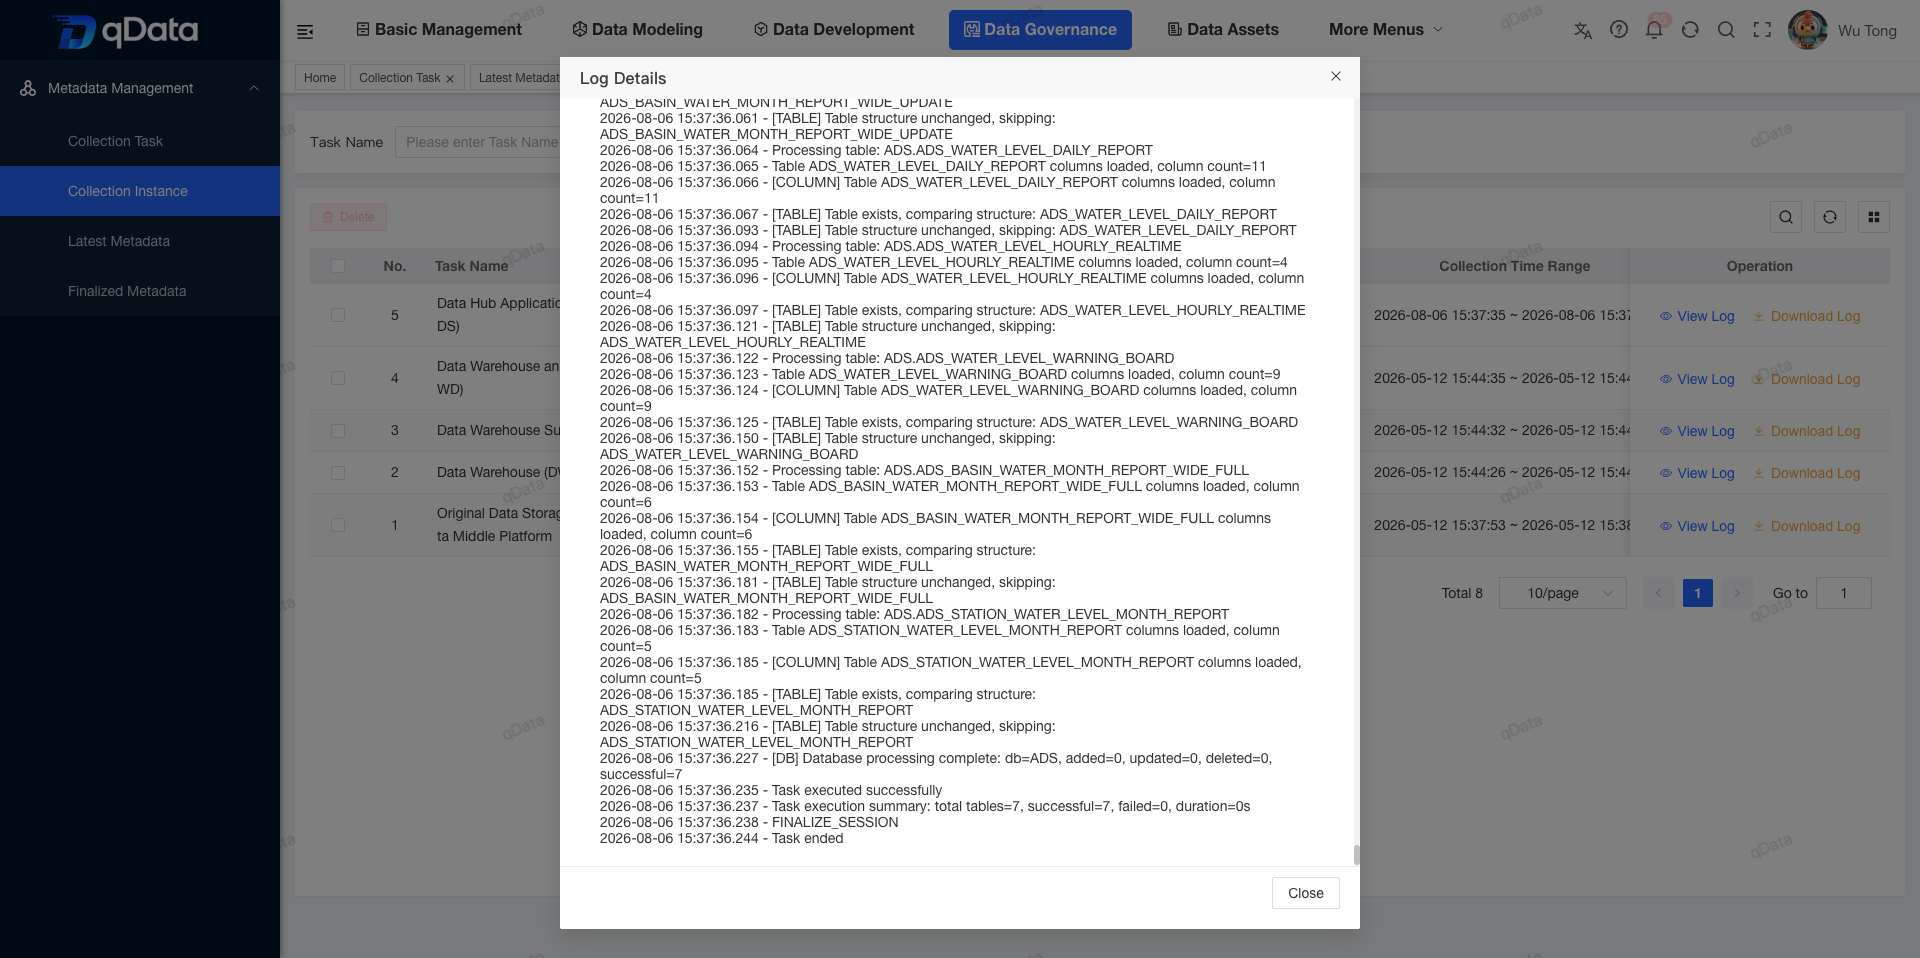Download Log for row 3
The height and width of the screenshot is (958, 1920).
1806,431
